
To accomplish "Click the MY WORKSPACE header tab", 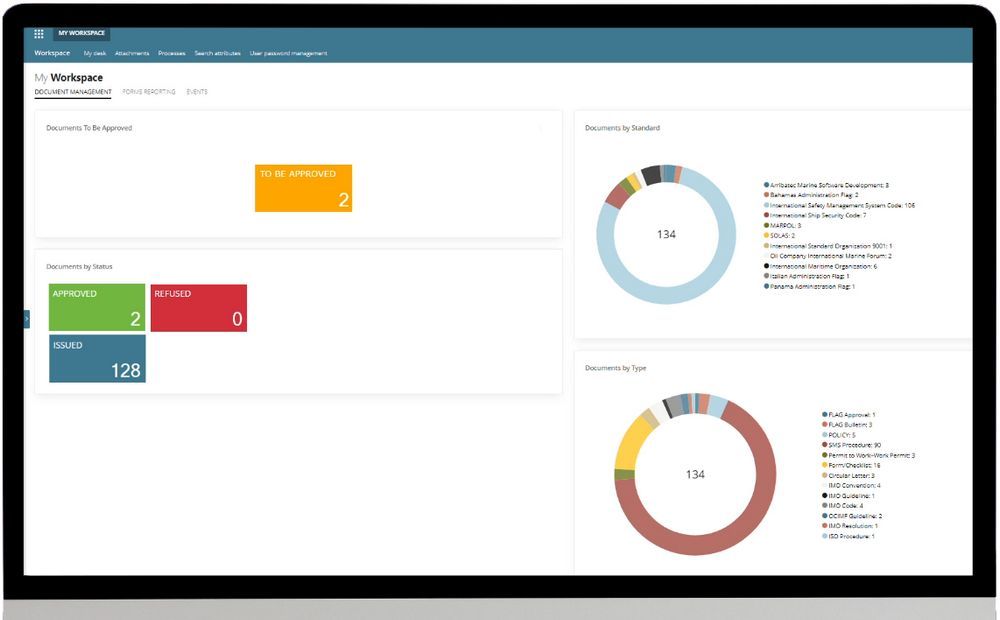I will click(81, 33).
